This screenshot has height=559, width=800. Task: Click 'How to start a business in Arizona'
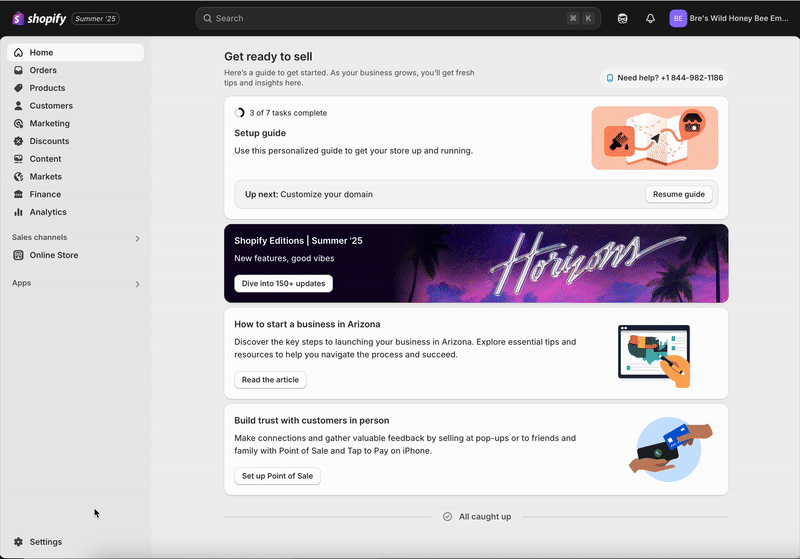click(x=307, y=324)
